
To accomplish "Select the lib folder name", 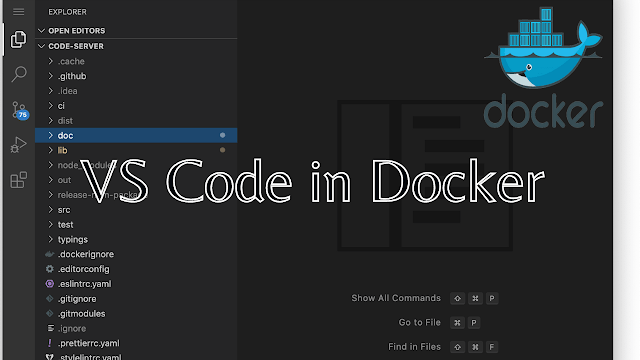I will [x=62, y=150].
